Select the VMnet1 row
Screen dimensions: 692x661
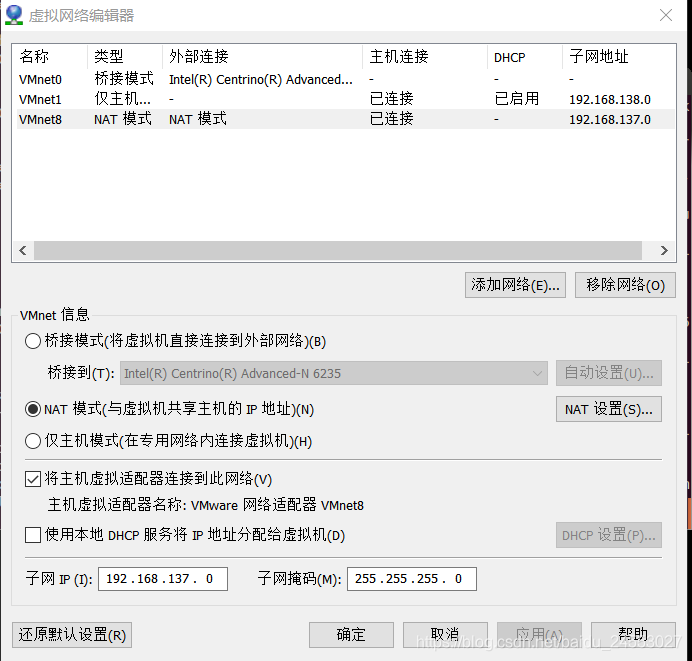346,99
